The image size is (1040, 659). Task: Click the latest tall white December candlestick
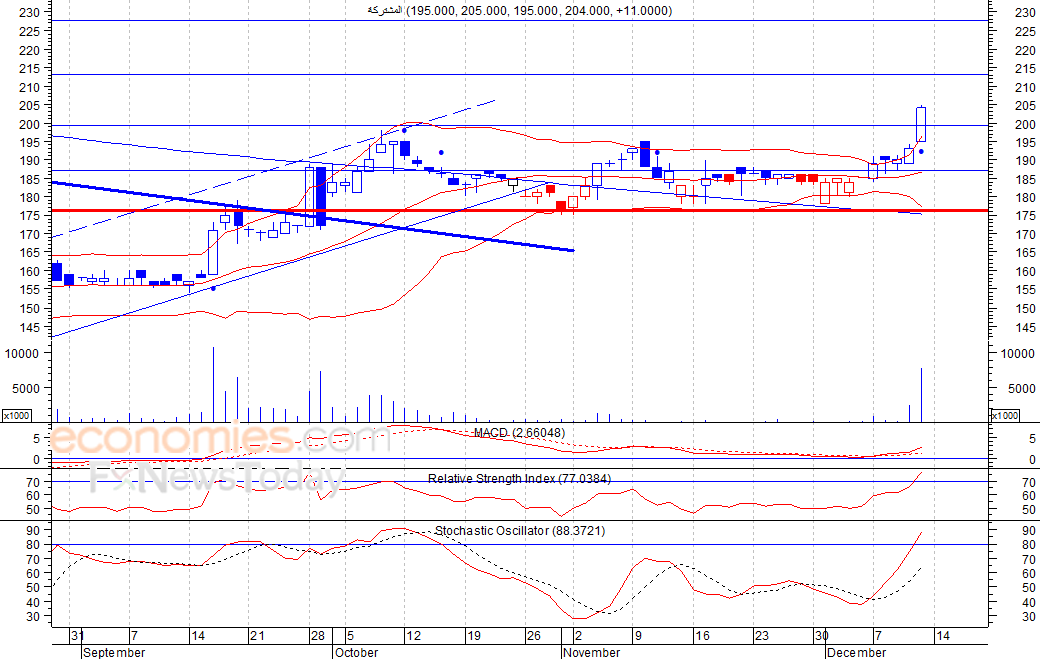point(921,124)
